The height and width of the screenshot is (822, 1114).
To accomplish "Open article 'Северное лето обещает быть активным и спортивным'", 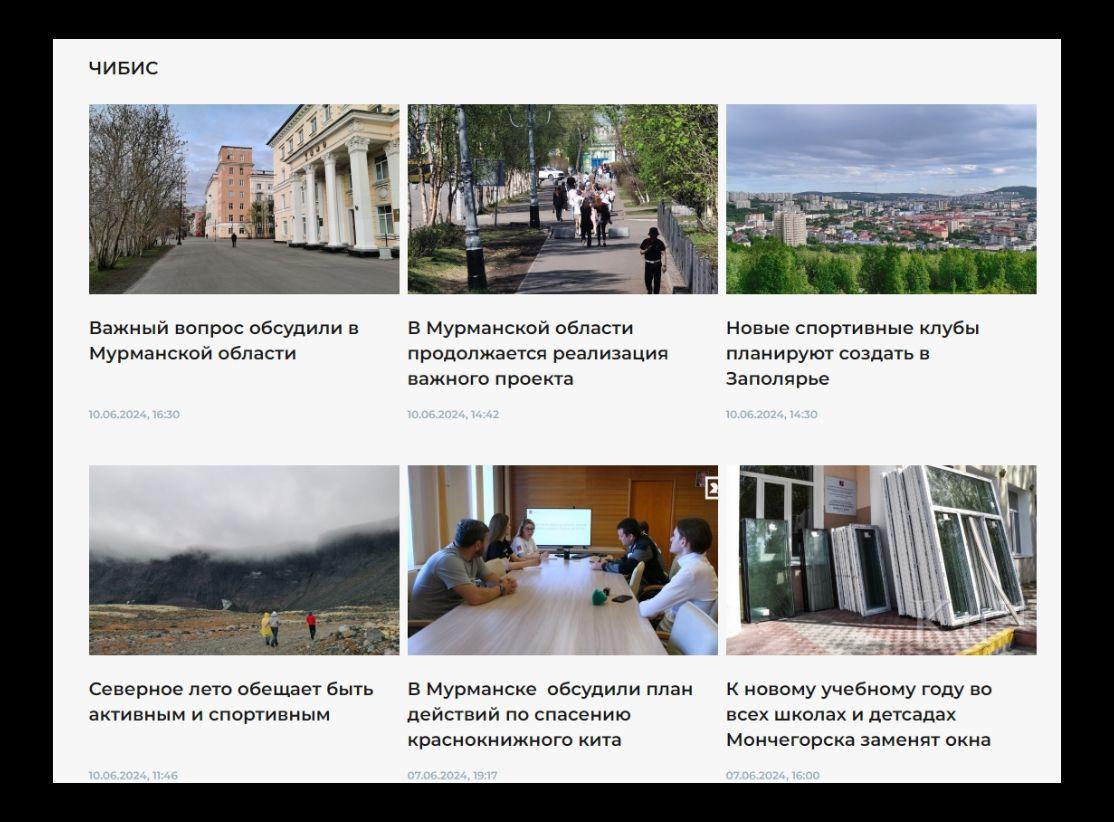I will click(231, 701).
